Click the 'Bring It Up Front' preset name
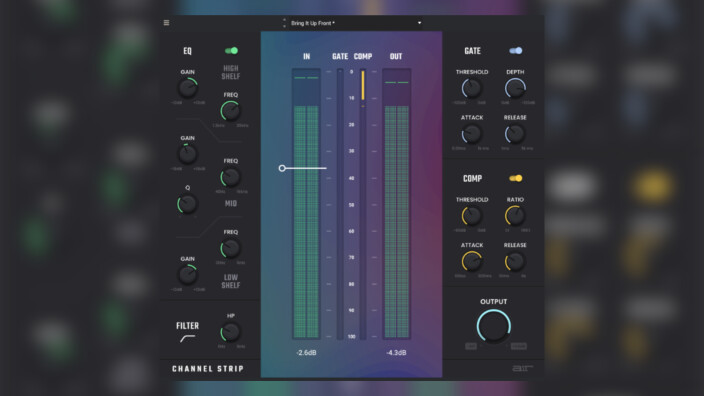Screen dimensions: 704x396 coord(312,23)
